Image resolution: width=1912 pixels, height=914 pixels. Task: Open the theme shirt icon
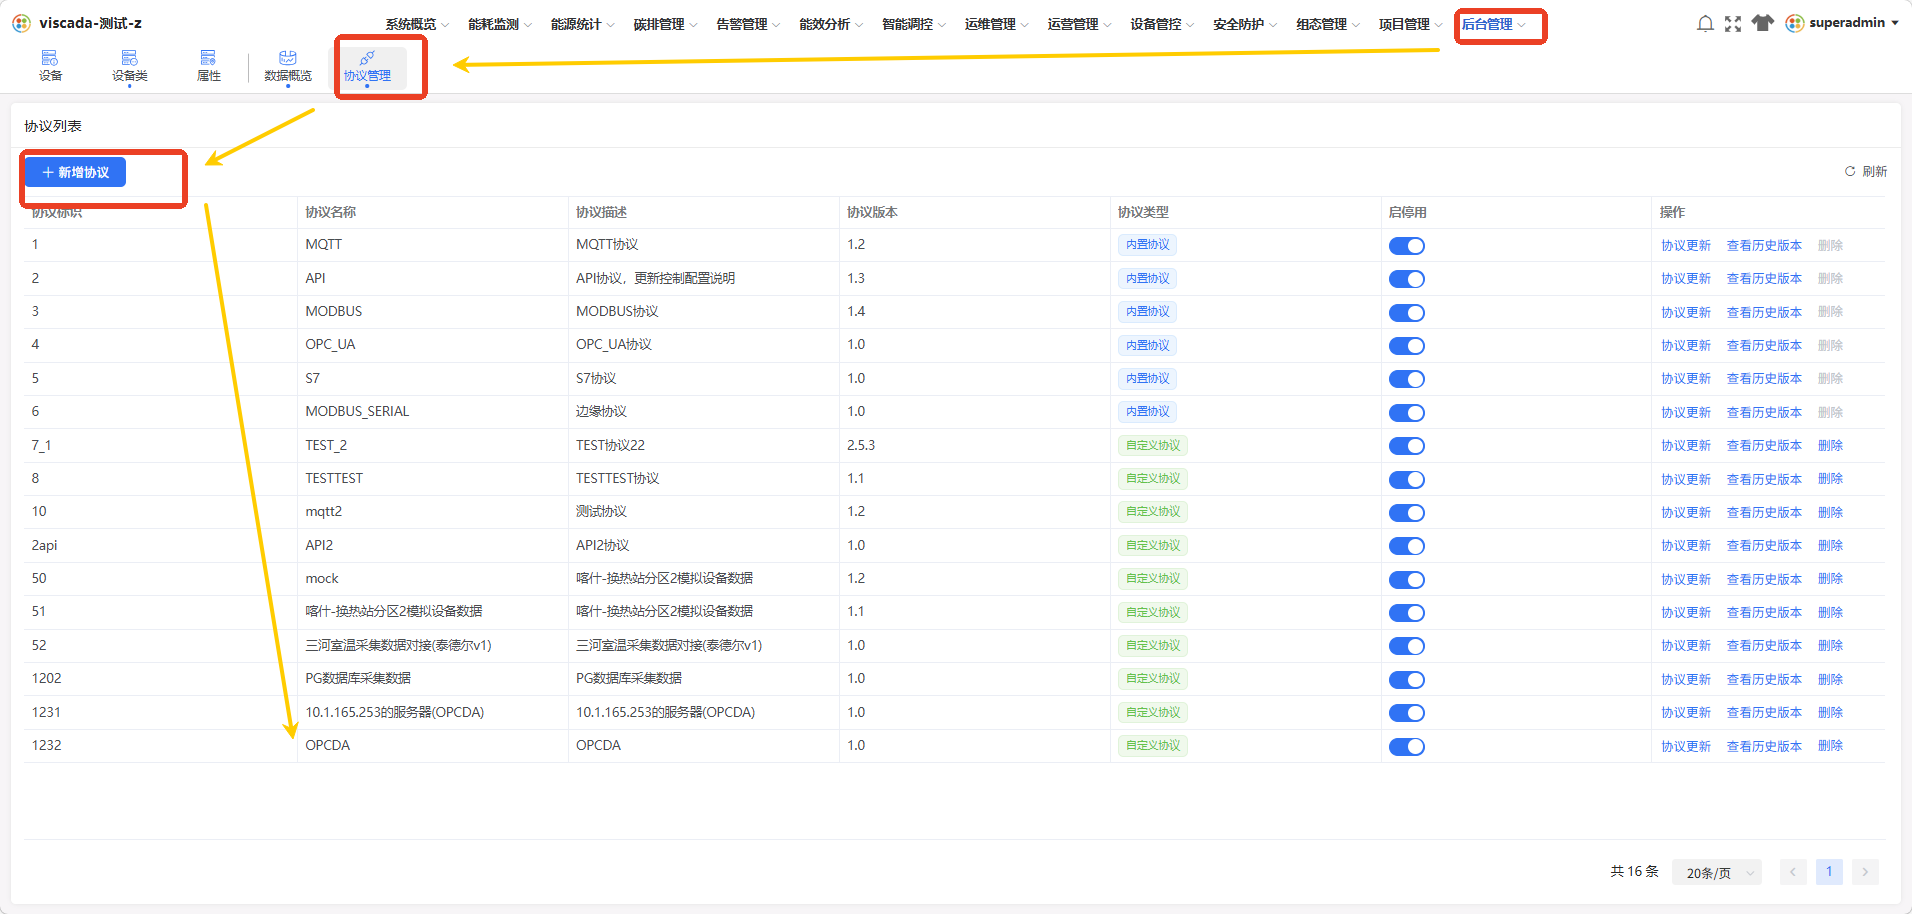pos(1763,23)
